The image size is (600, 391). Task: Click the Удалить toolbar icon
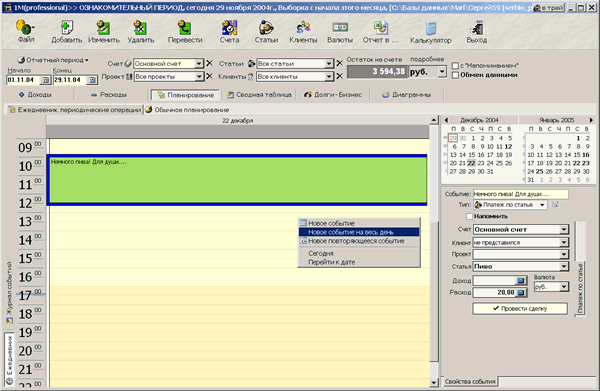[140, 31]
